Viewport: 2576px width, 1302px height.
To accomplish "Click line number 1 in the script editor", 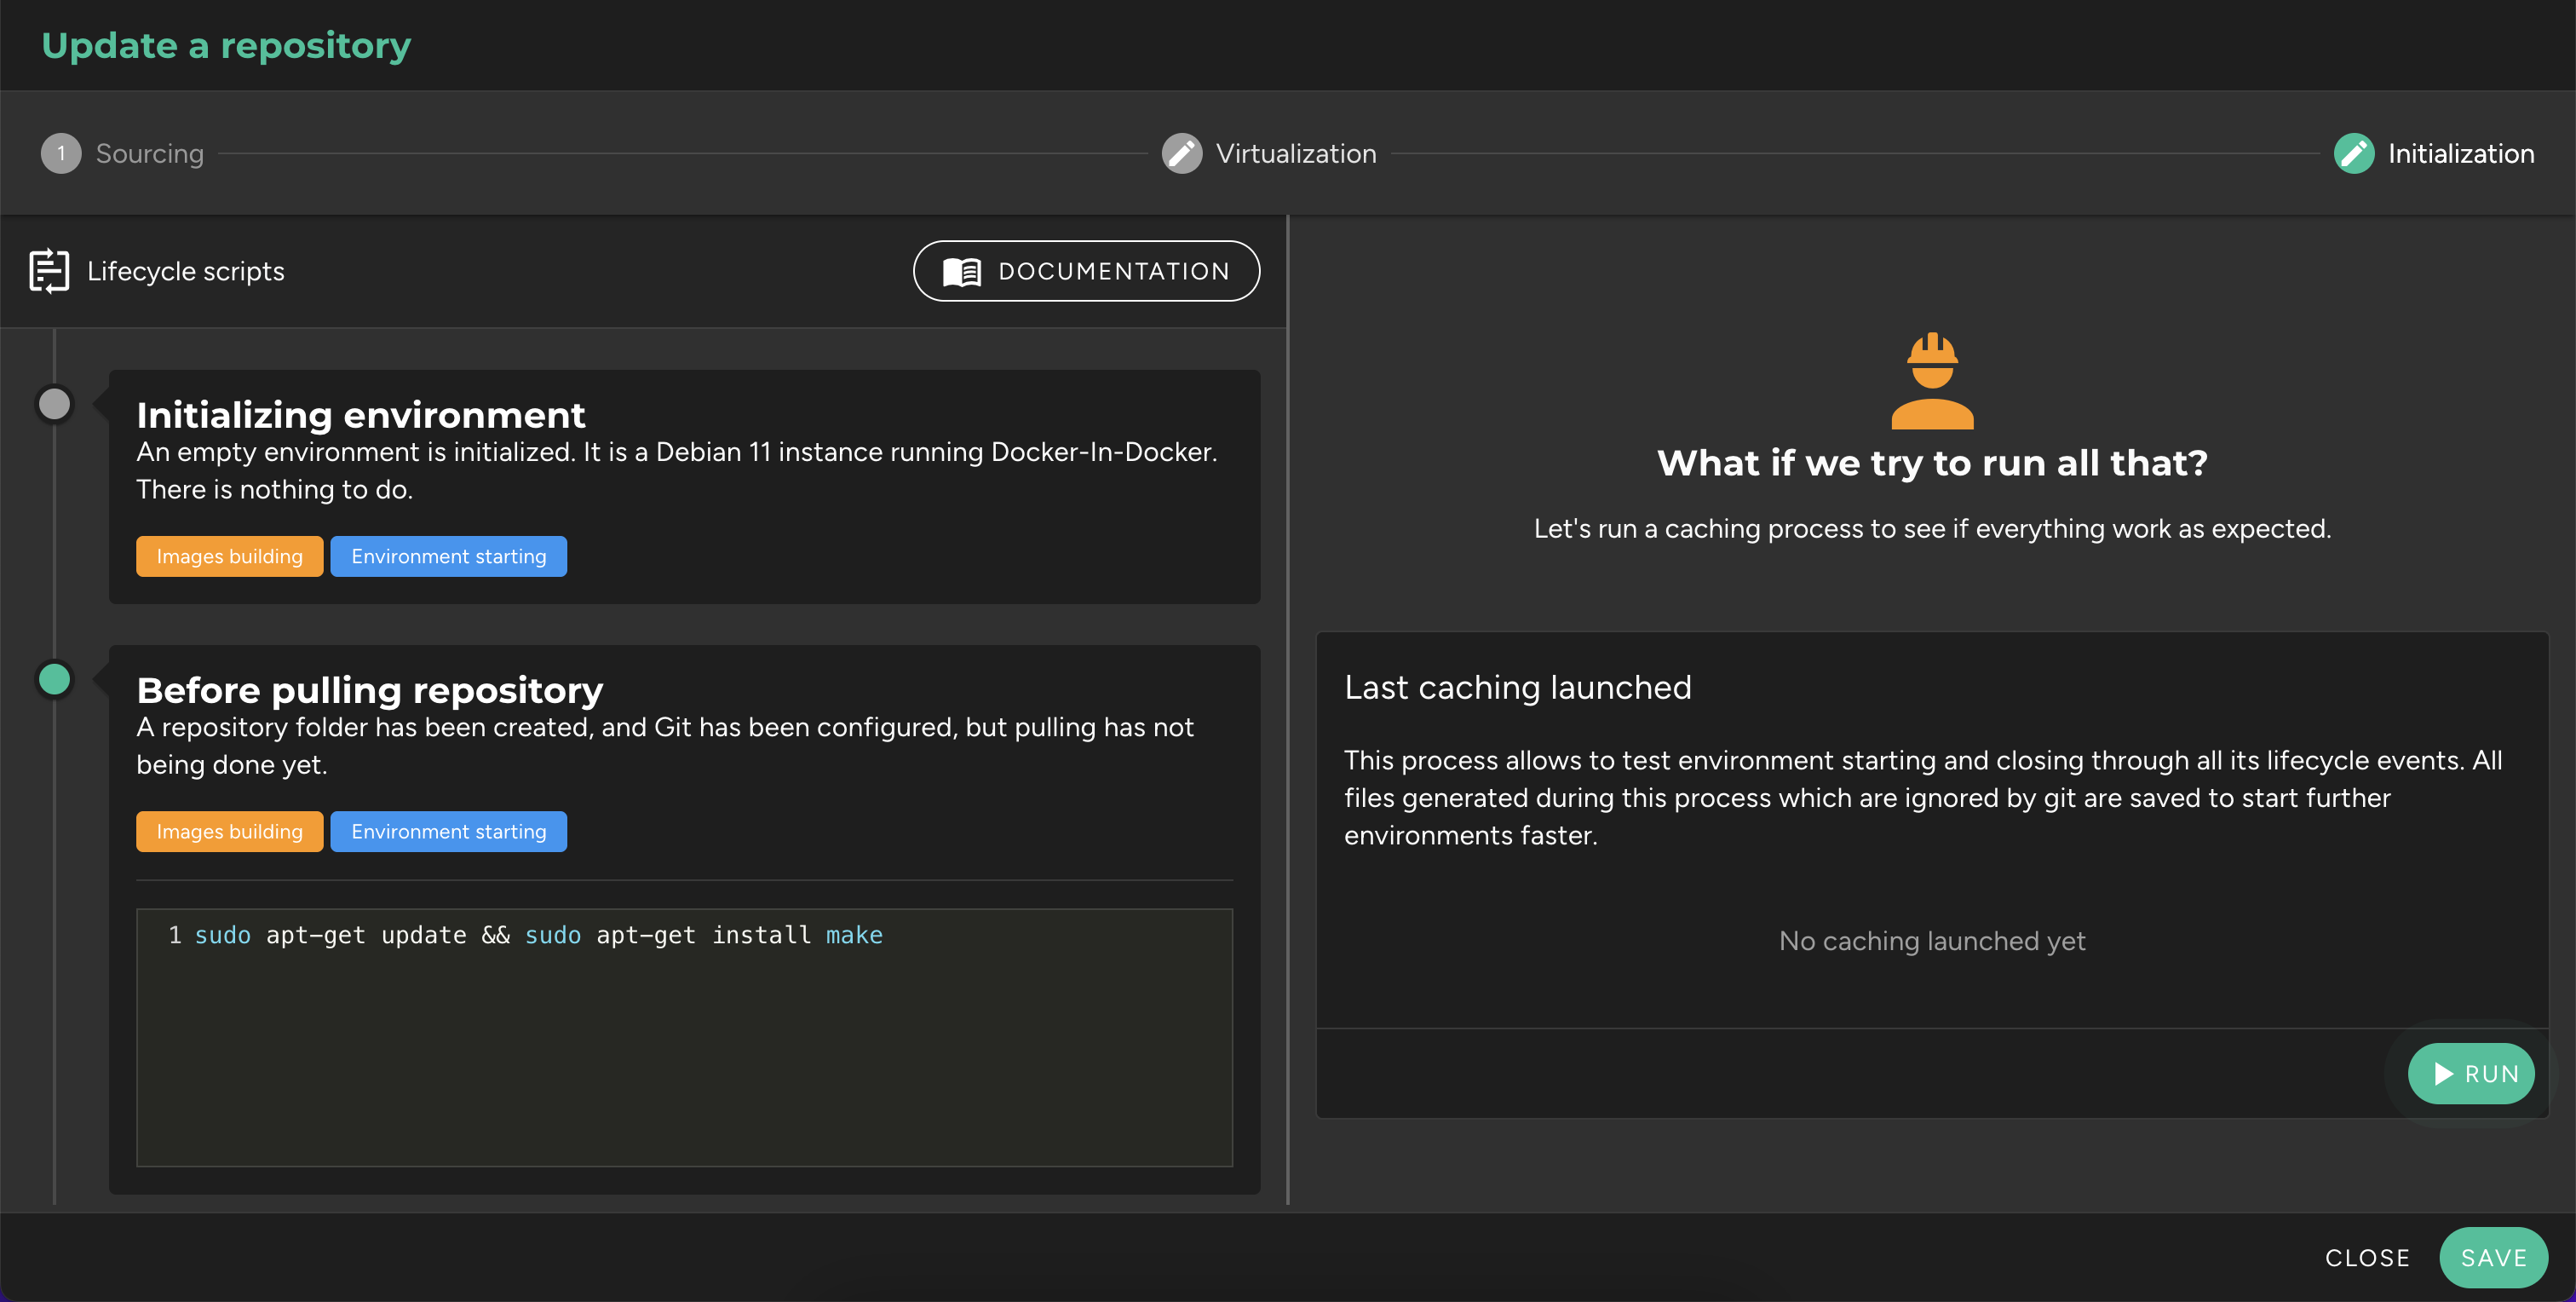I will click(x=175, y=935).
